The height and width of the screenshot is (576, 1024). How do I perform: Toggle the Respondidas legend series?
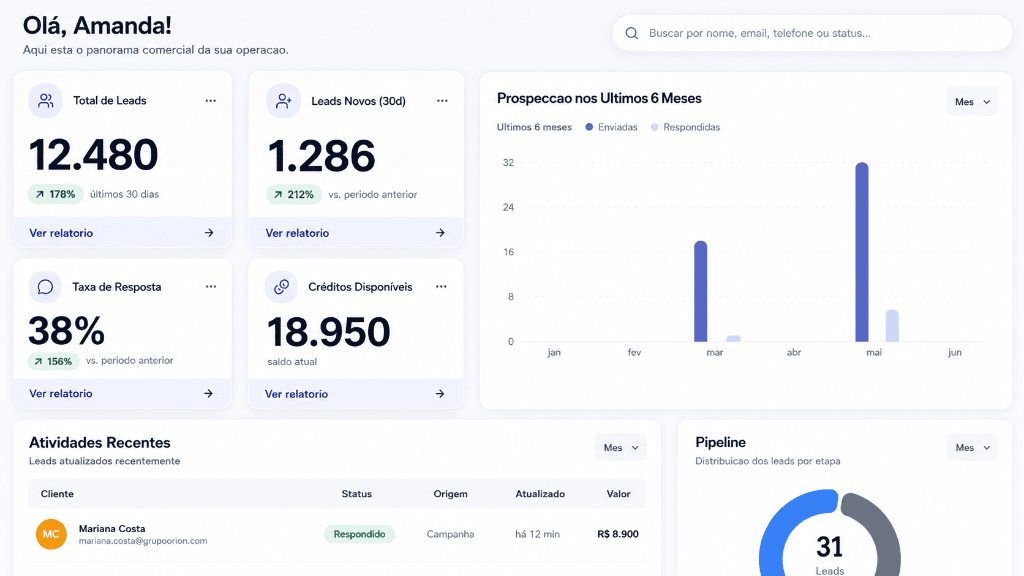tap(686, 127)
